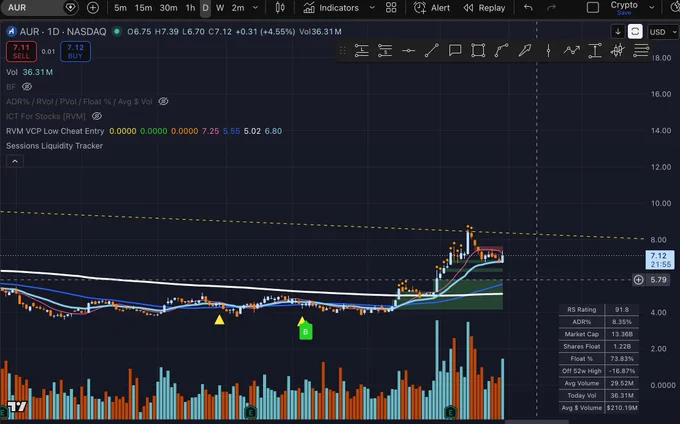
Task: Select the D daily timeframe
Action: tap(206, 8)
